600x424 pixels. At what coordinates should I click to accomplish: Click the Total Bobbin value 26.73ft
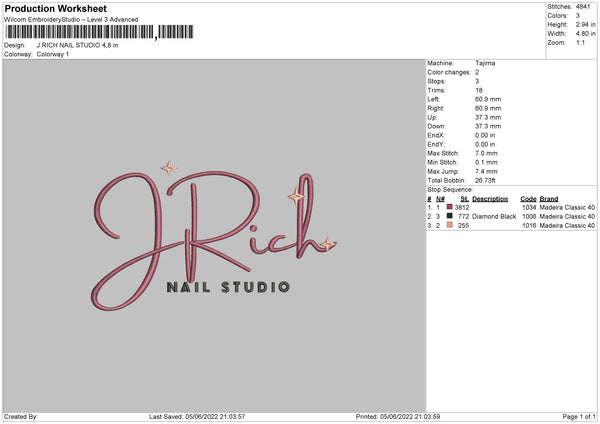[x=488, y=180]
